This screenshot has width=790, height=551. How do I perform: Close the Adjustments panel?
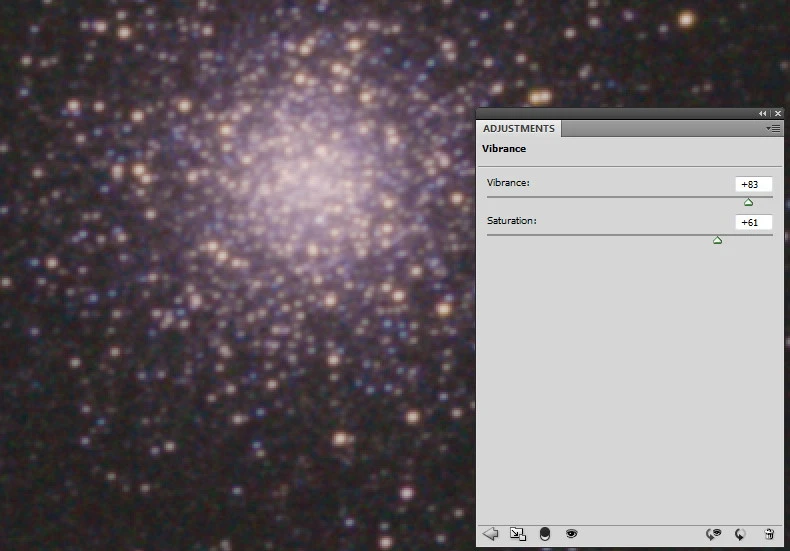pyautogui.click(x=778, y=114)
